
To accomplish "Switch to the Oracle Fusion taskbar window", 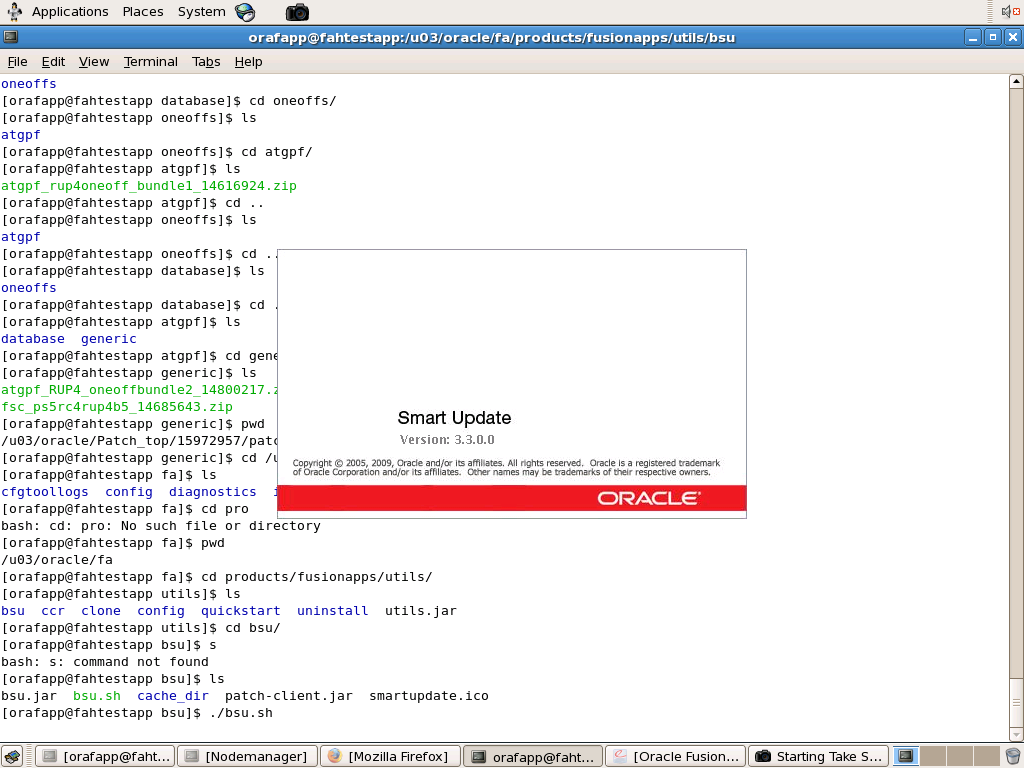I will (675, 755).
